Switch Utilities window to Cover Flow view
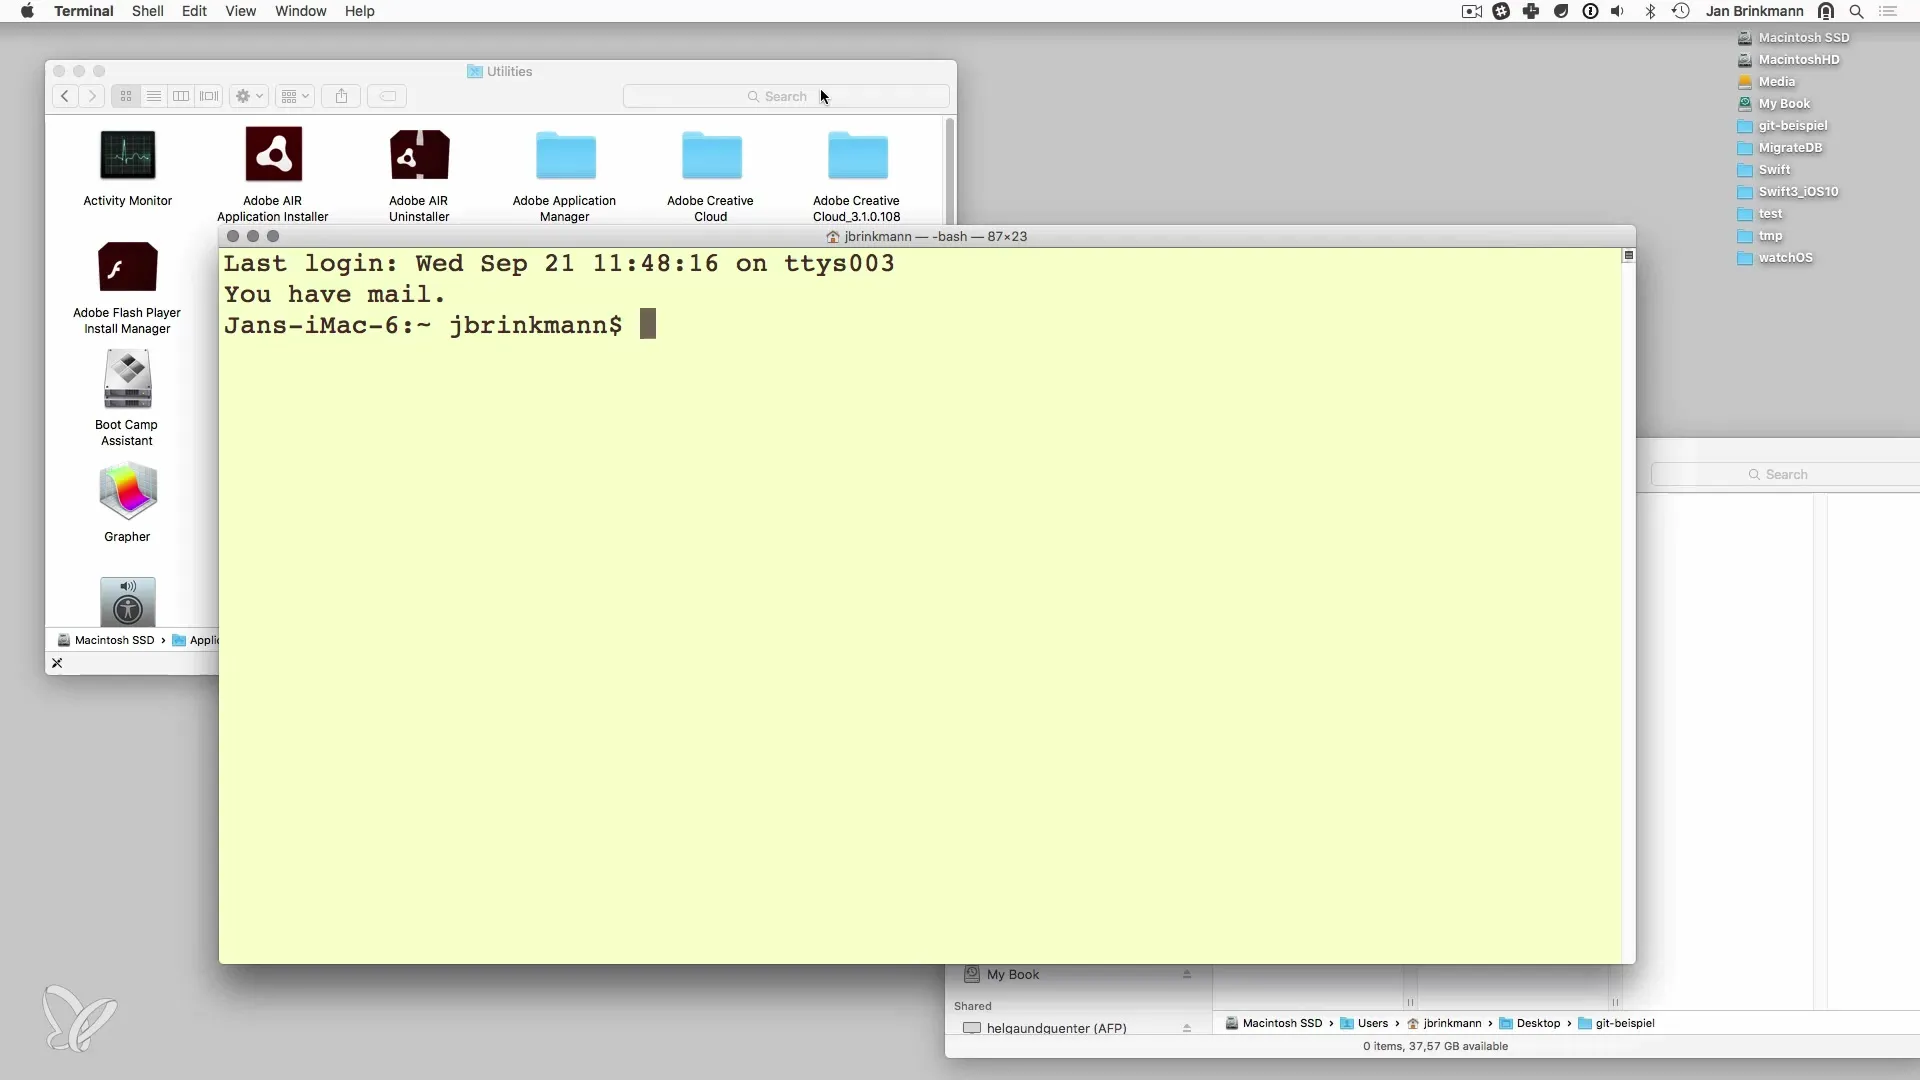This screenshot has width=1920, height=1080. (x=209, y=96)
